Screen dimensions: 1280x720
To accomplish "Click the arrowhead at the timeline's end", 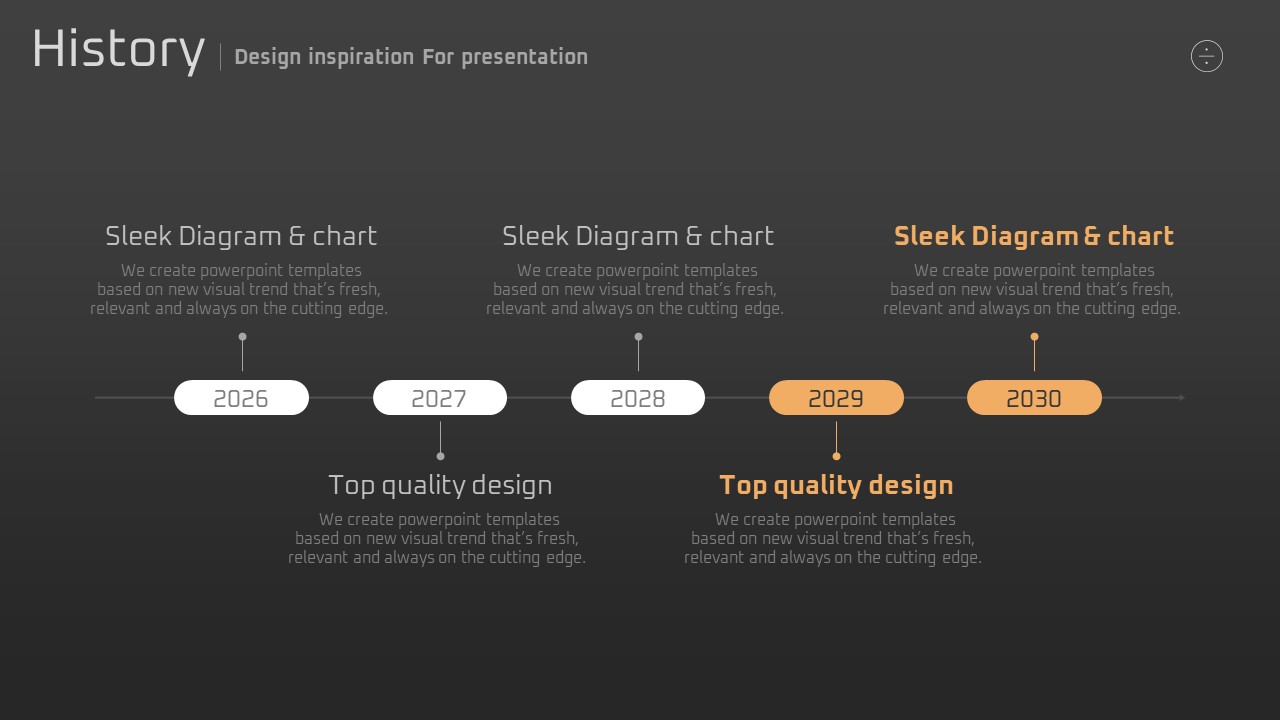I will 1181,398.
